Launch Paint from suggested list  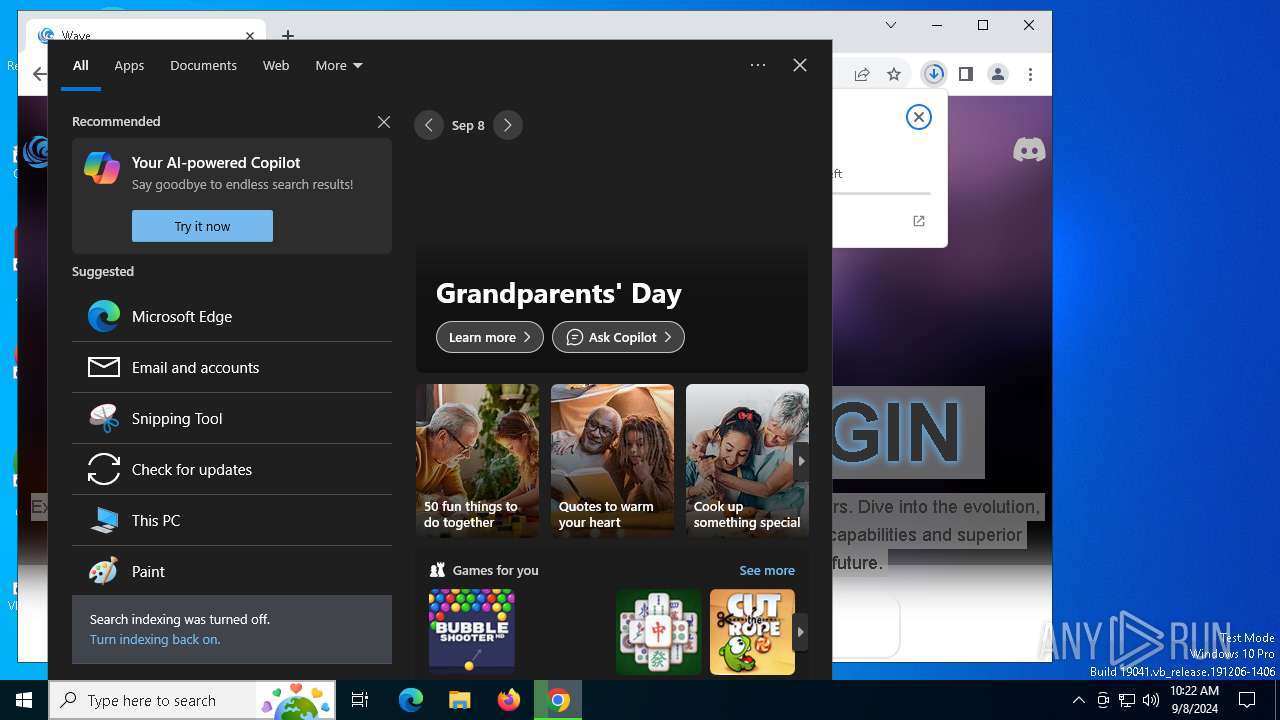tap(232, 571)
